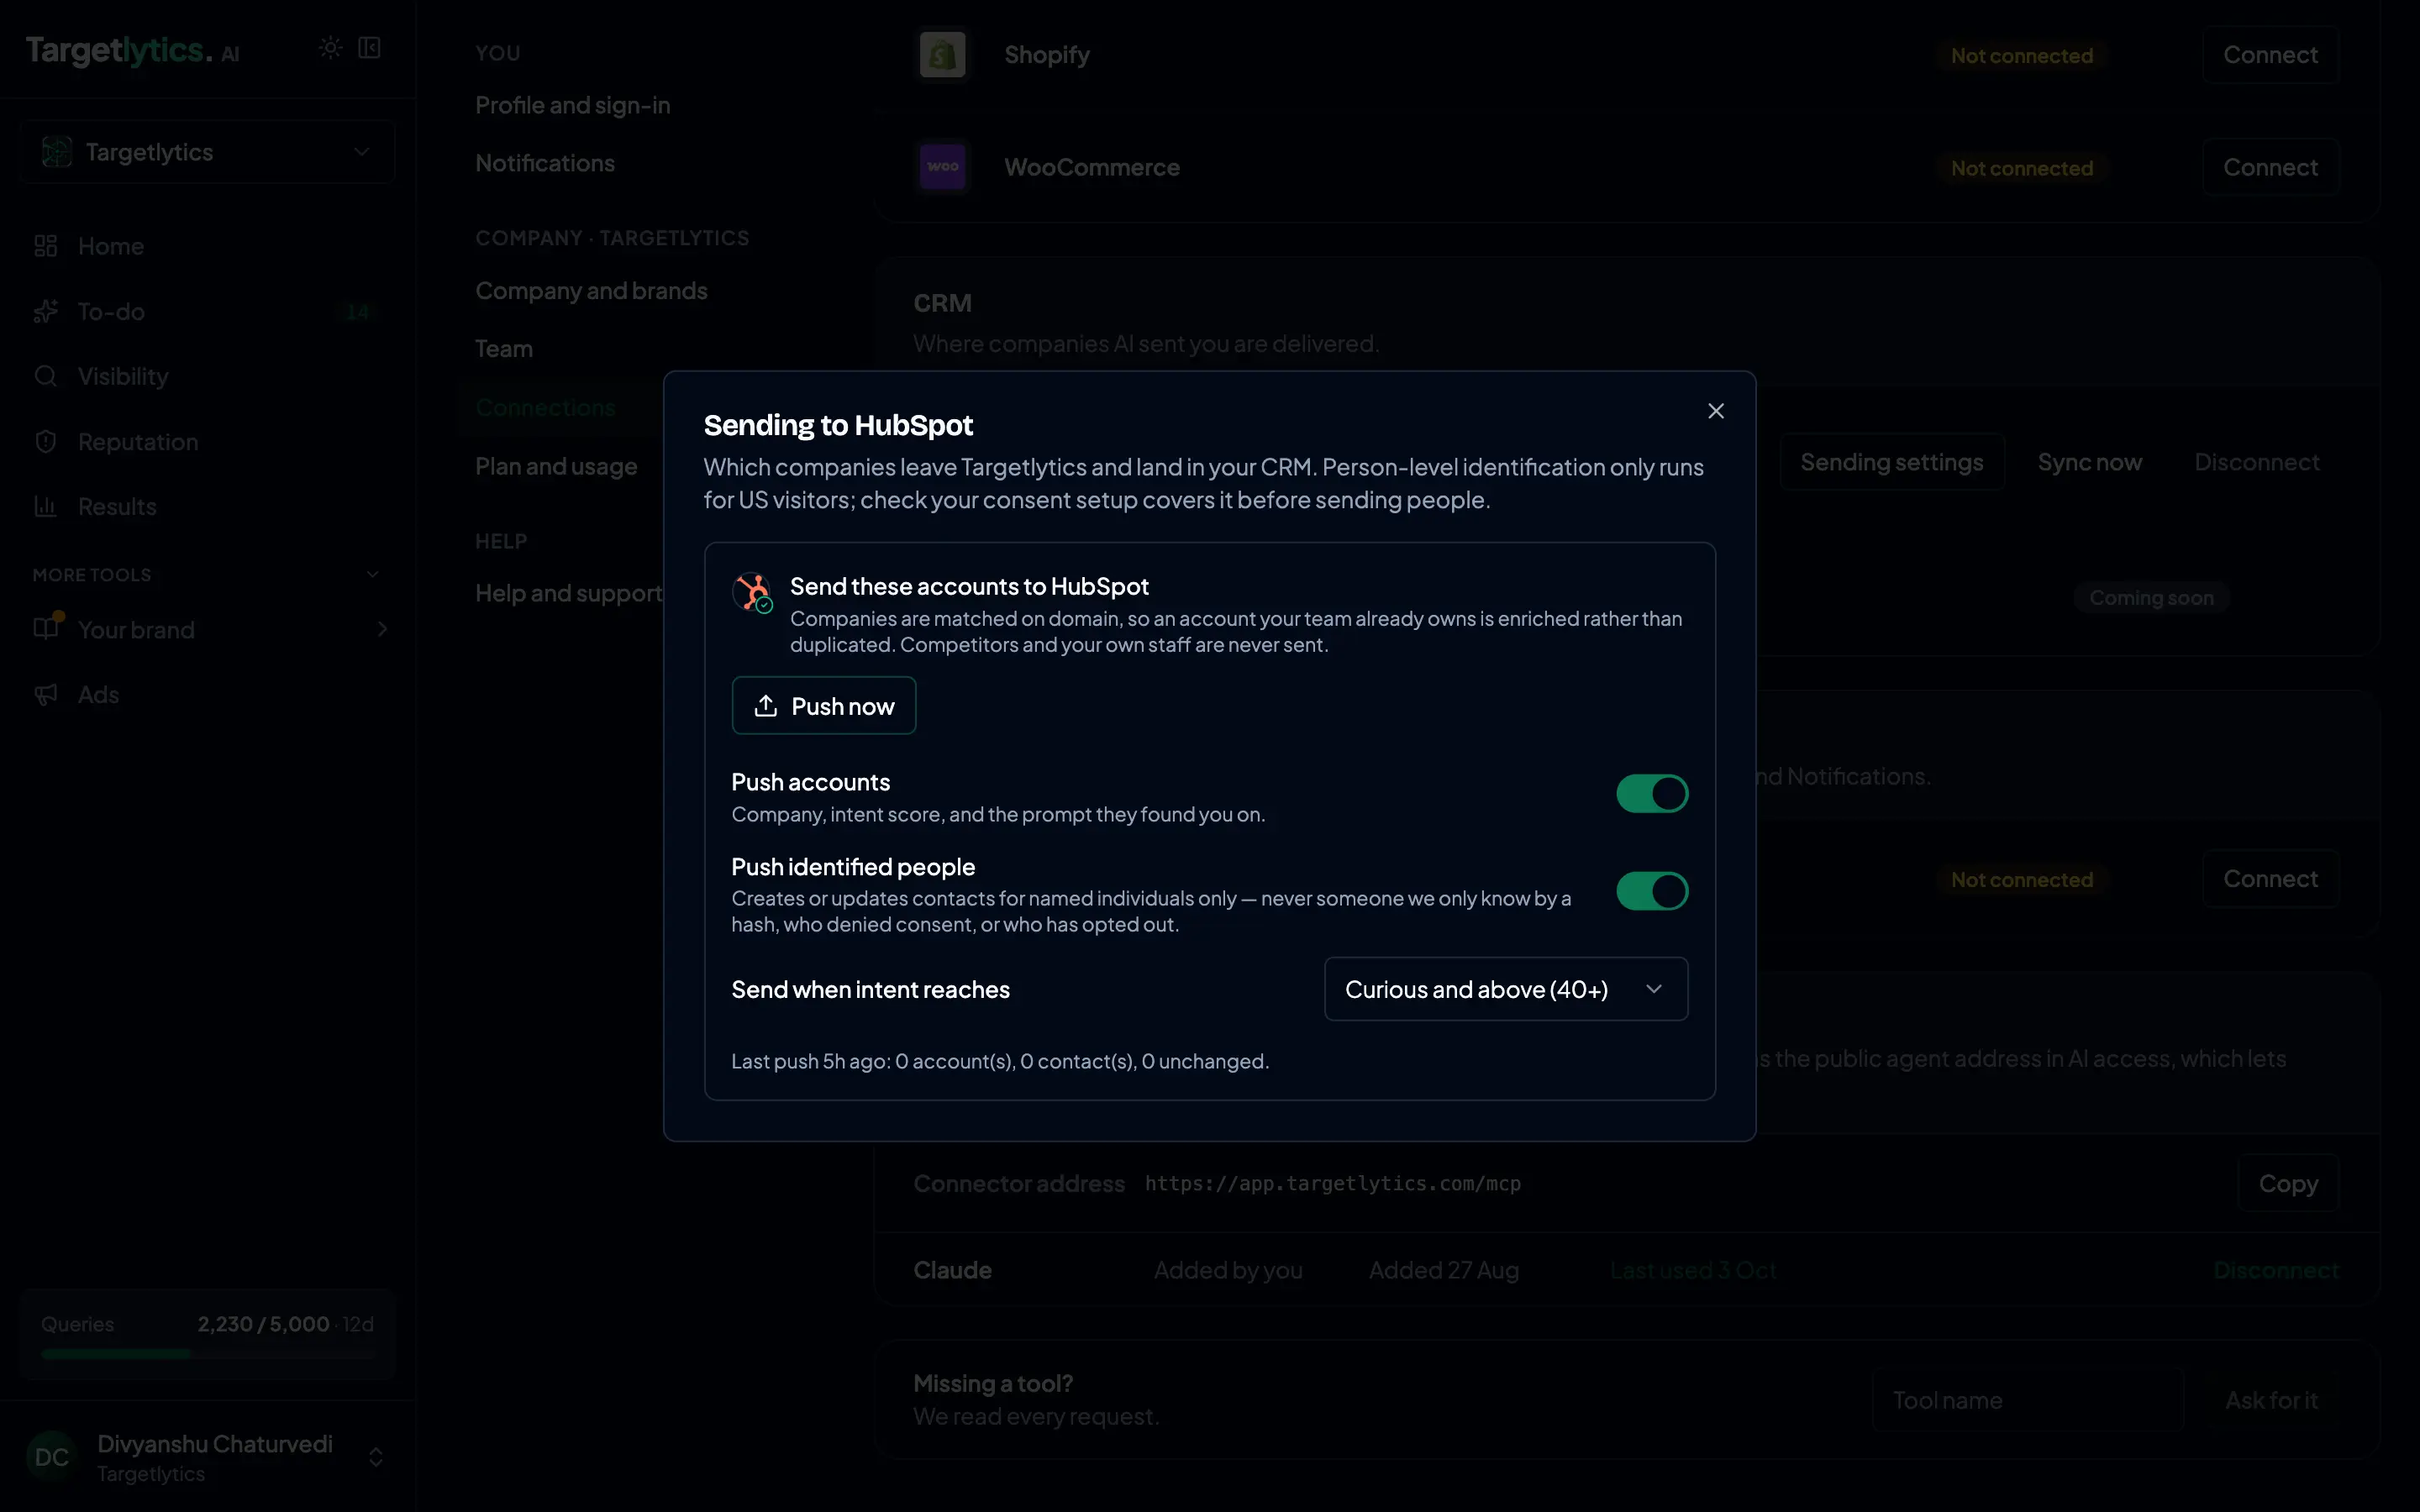Click the Home icon in sidebar
Screen dimensions: 2420x1512
(46, 246)
